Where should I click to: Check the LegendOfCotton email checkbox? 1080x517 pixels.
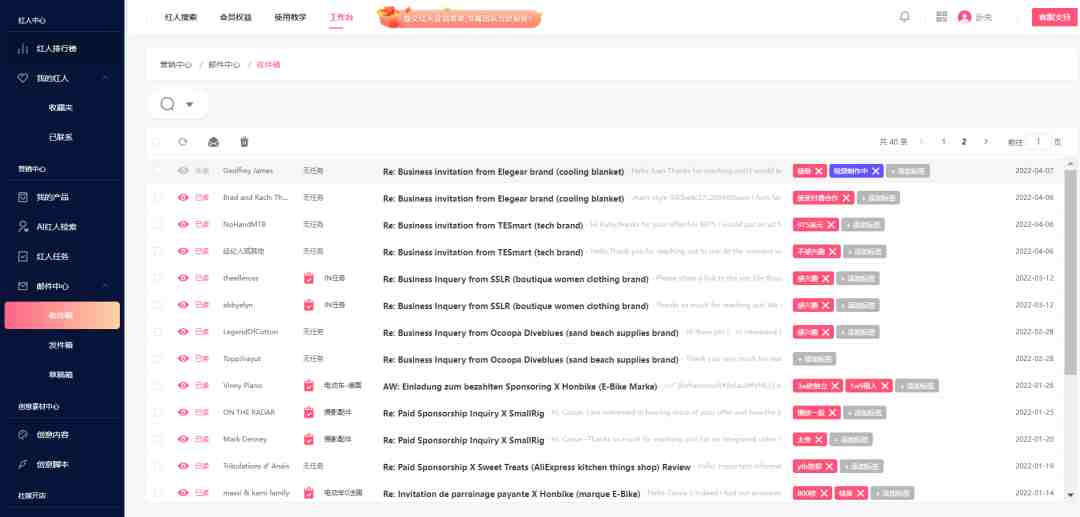[158, 332]
